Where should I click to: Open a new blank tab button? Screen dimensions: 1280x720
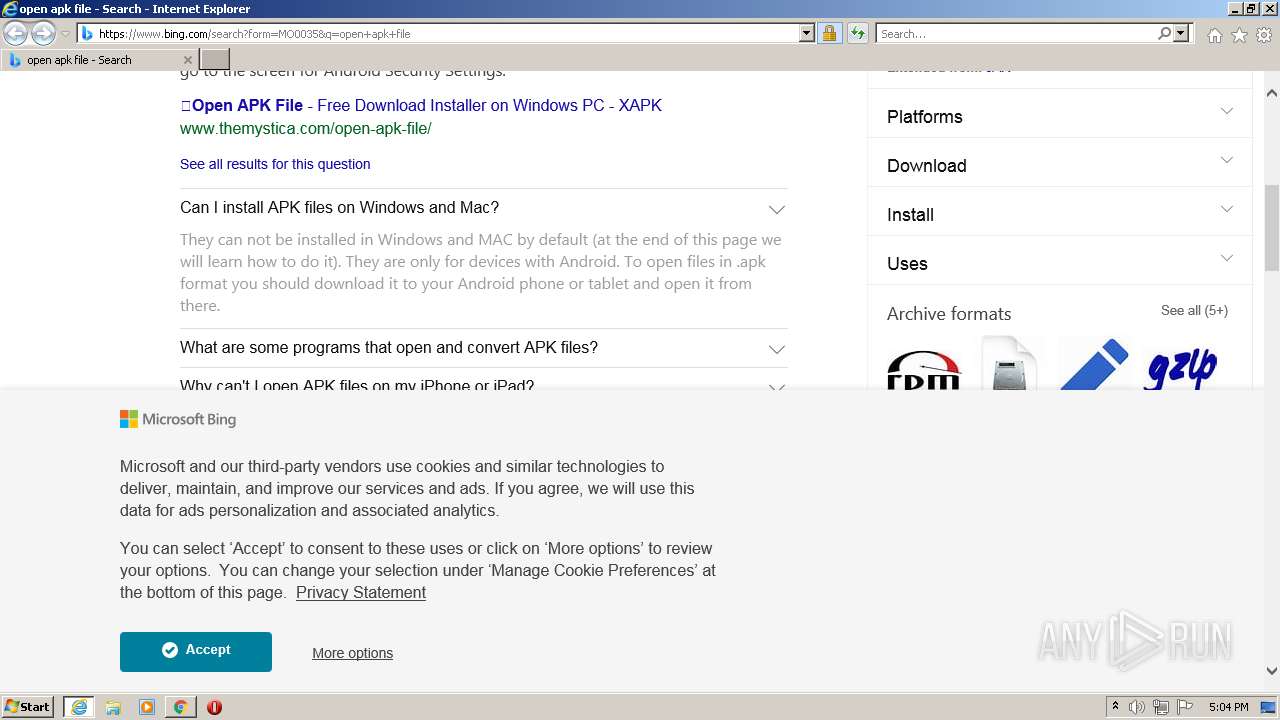point(215,60)
